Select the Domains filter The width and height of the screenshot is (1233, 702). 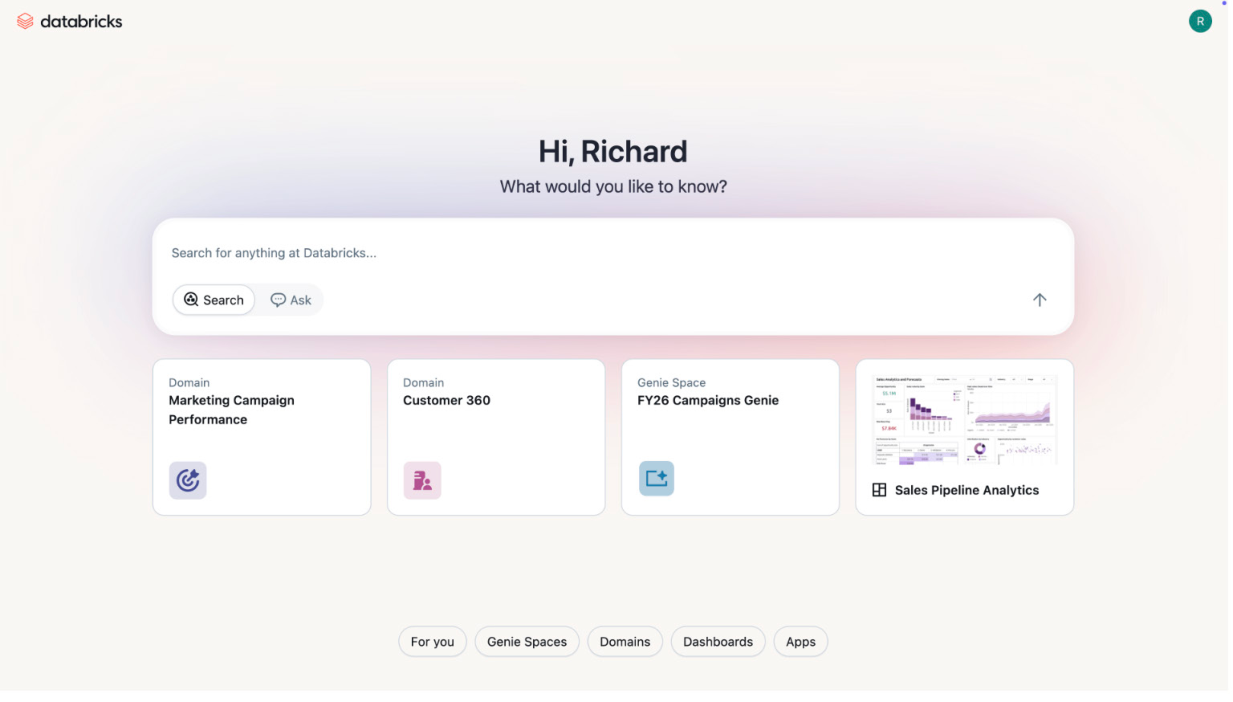pos(625,642)
